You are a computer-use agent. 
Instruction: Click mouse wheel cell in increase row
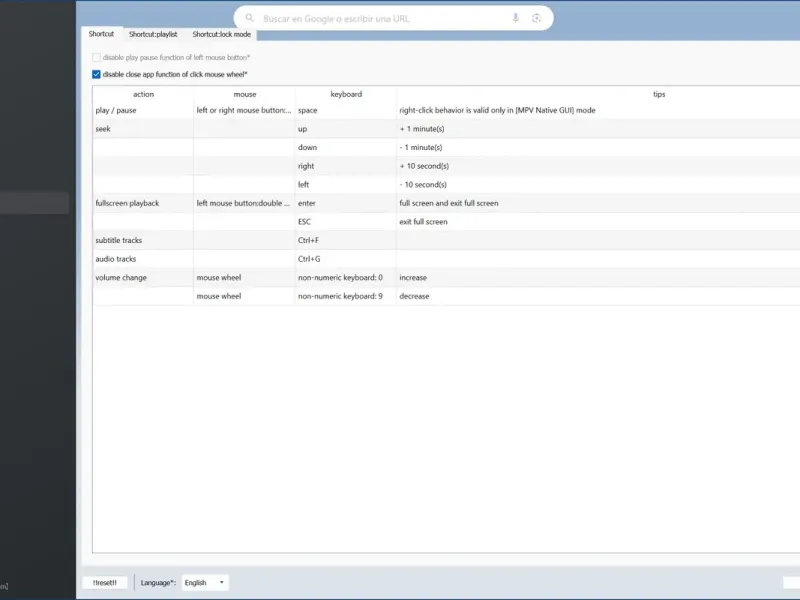click(x=245, y=278)
